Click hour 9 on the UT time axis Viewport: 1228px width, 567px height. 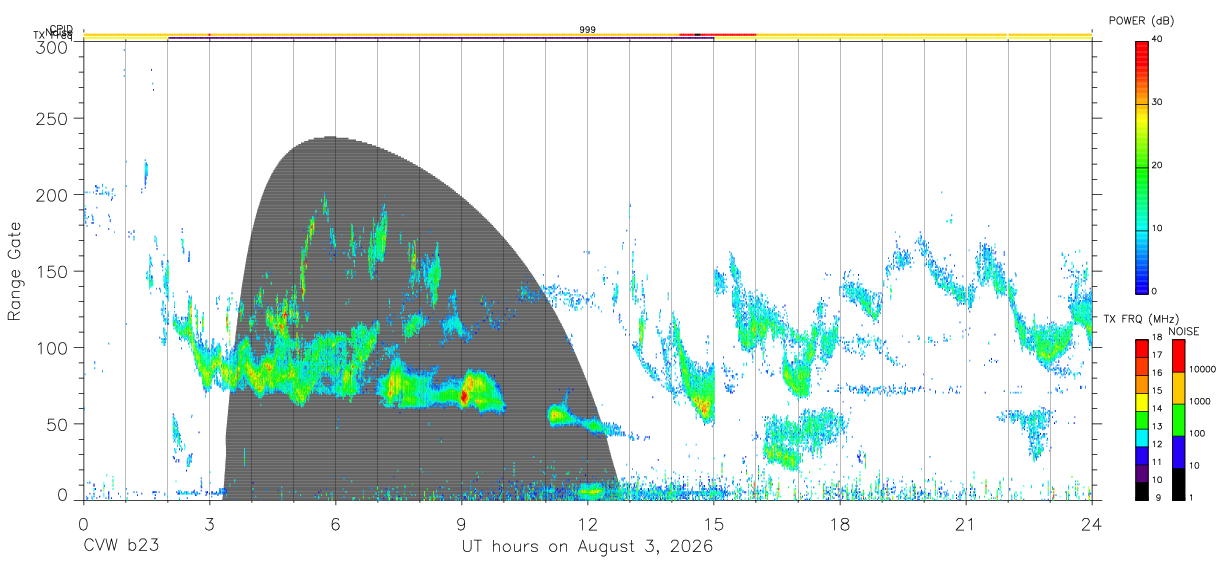point(461,524)
